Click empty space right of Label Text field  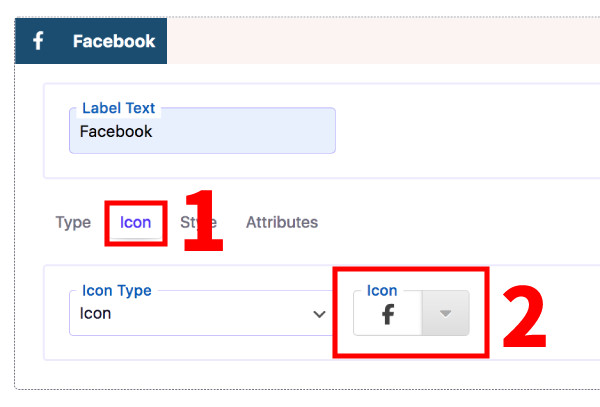pyautogui.click(x=467, y=131)
